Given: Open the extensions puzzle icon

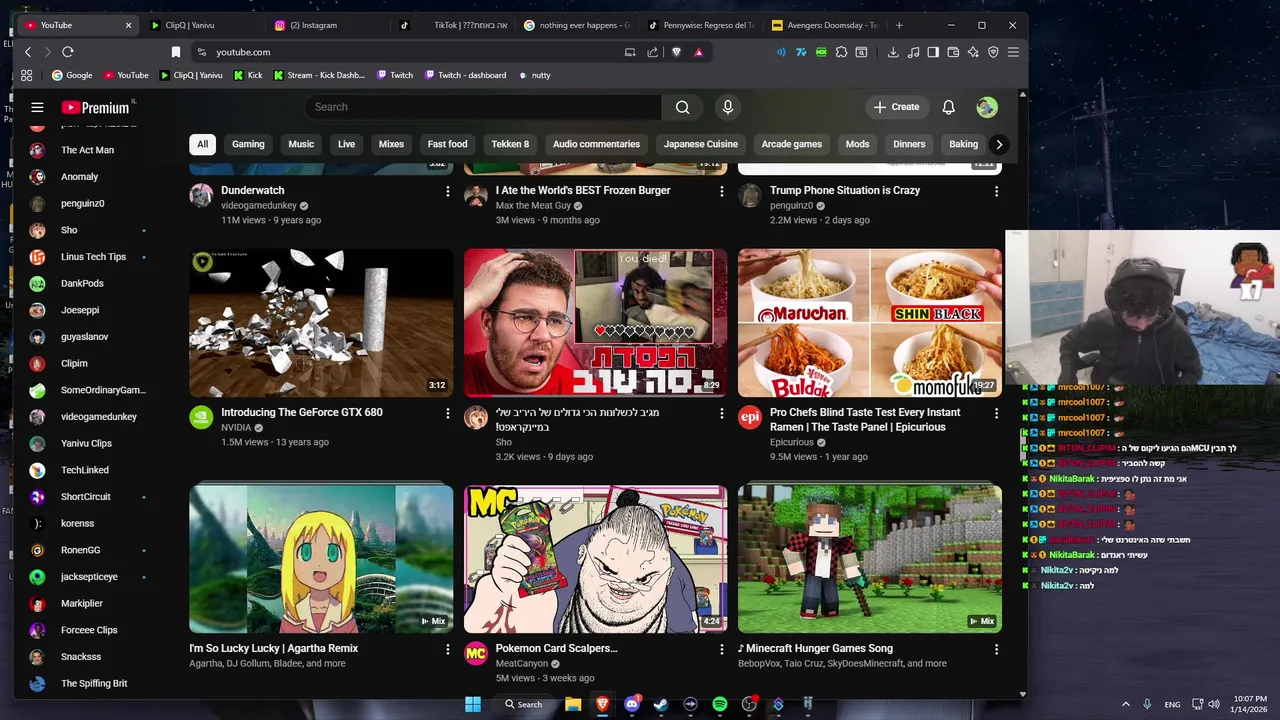Looking at the screenshot, I should pyautogui.click(x=841, y=52).
